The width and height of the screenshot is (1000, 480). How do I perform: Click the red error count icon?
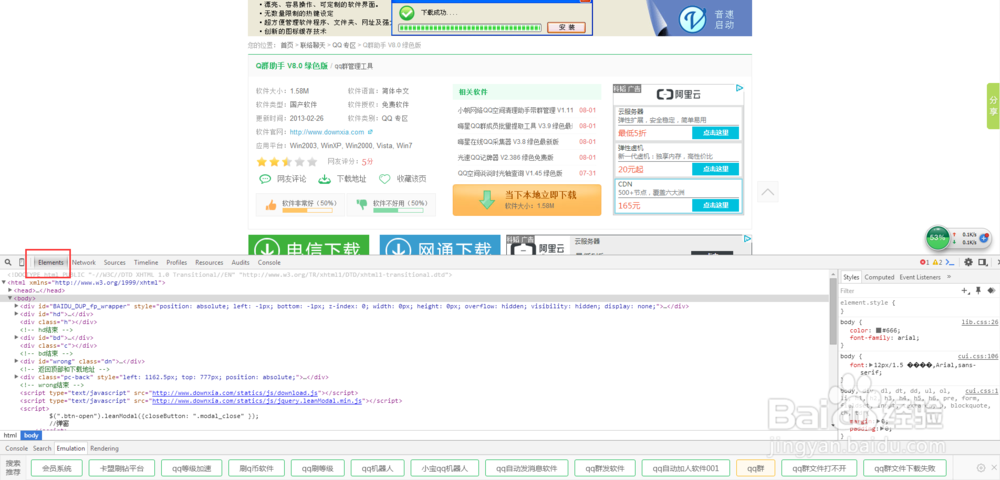[x=924, y=263]
